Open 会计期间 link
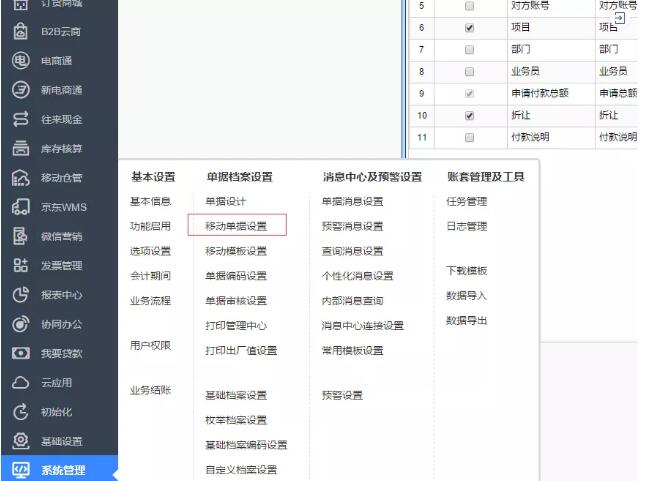647x481 pixels. (x=150, y=276)
